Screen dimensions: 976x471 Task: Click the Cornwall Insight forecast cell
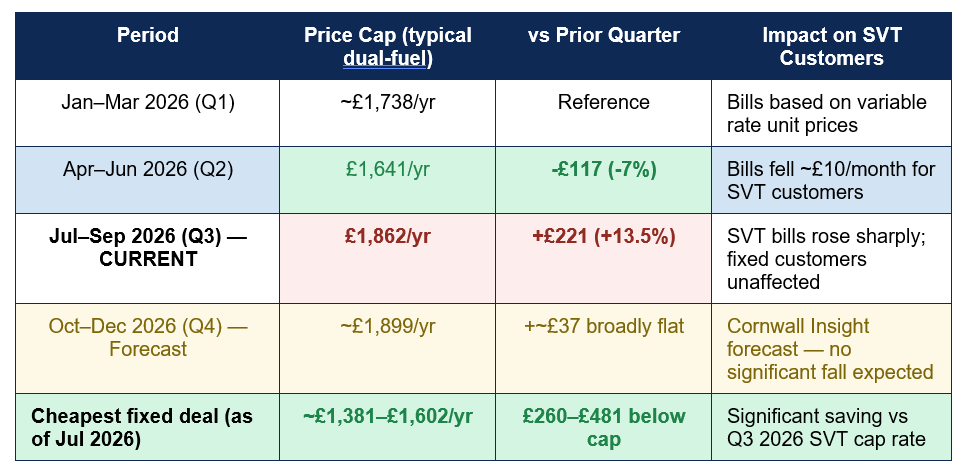click(x=831, y=348)
